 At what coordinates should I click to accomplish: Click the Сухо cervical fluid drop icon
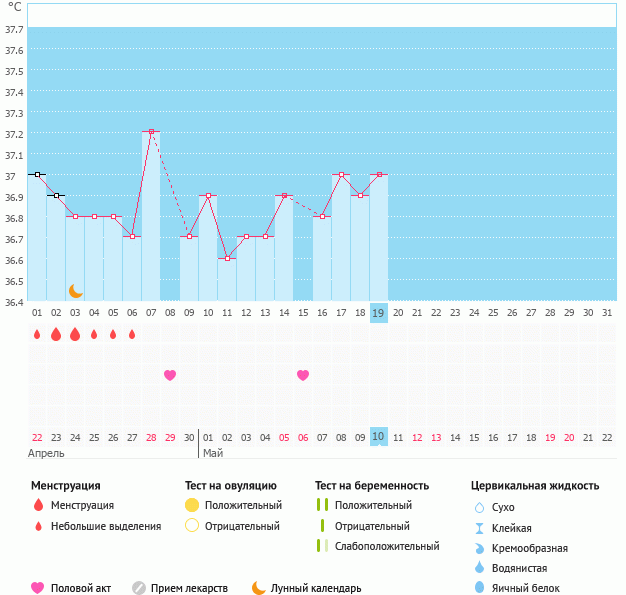point(479,507)
